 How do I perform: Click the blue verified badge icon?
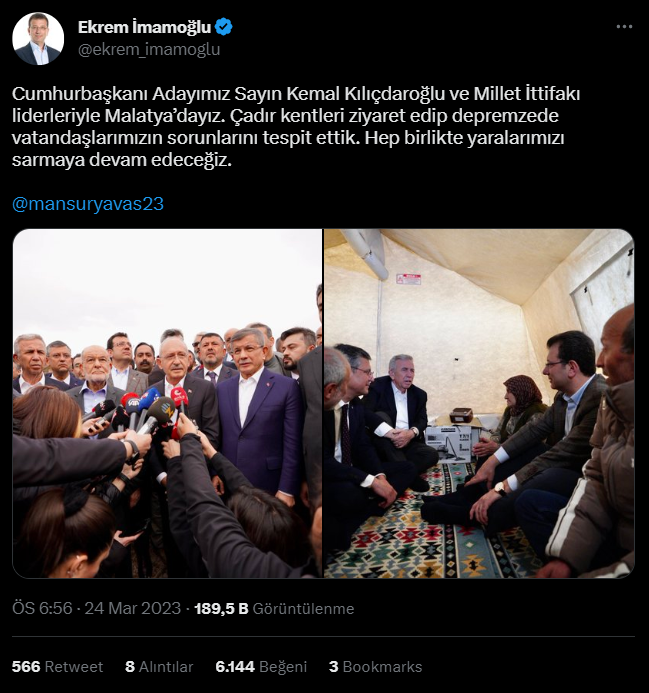224,27
